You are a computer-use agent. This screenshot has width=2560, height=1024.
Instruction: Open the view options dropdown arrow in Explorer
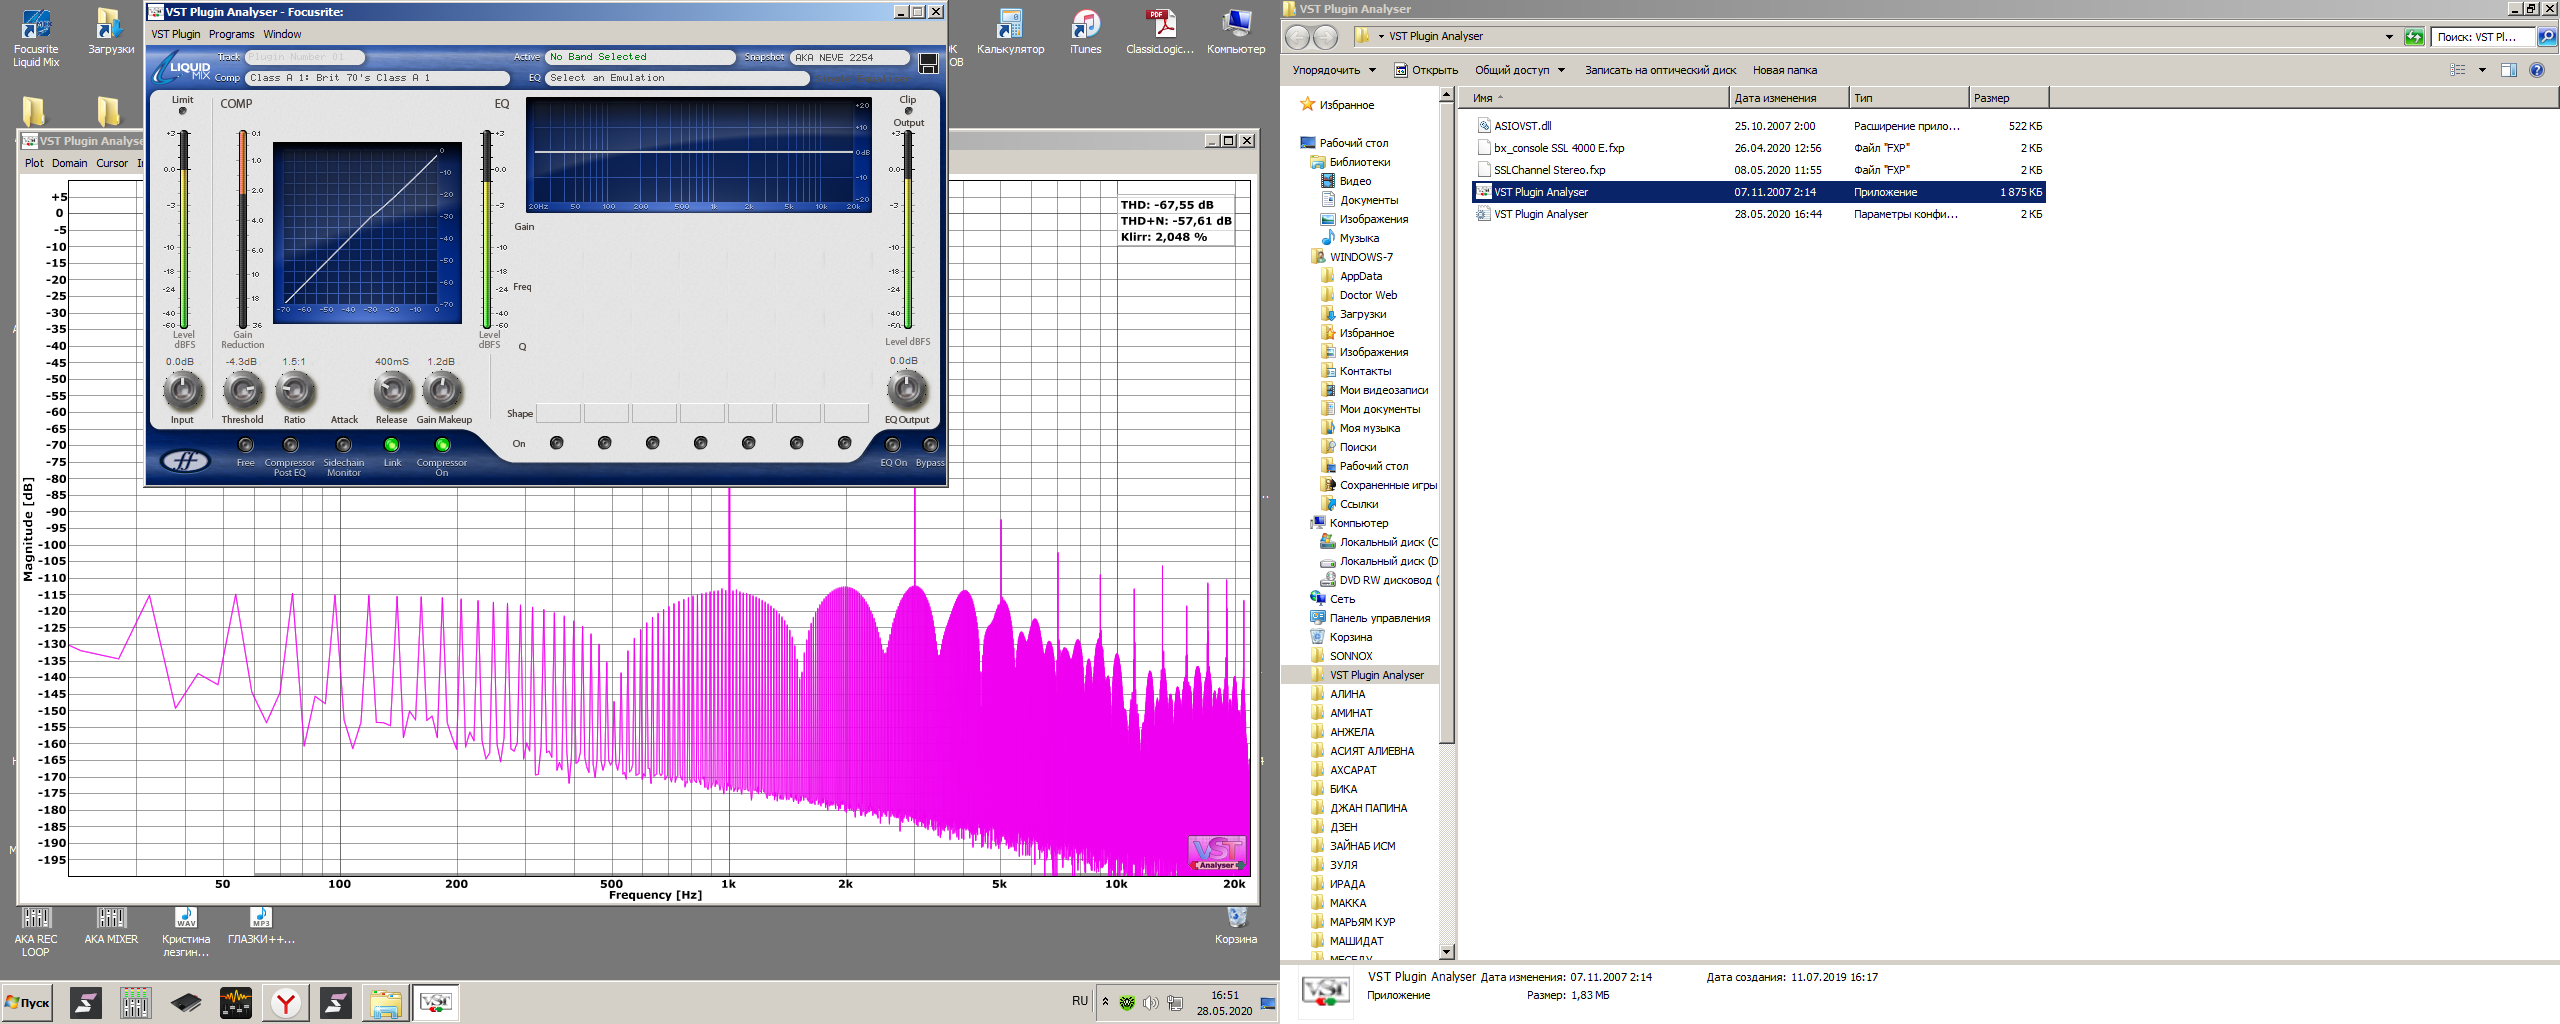[x=2482, y=70]
